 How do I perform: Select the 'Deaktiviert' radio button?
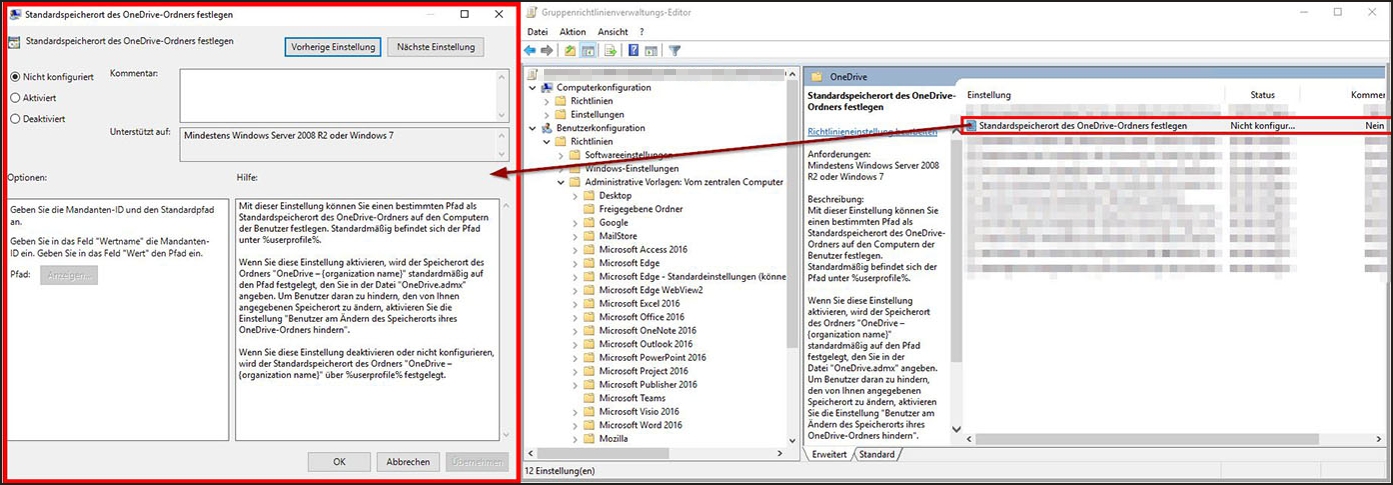(x=15, y=119)
